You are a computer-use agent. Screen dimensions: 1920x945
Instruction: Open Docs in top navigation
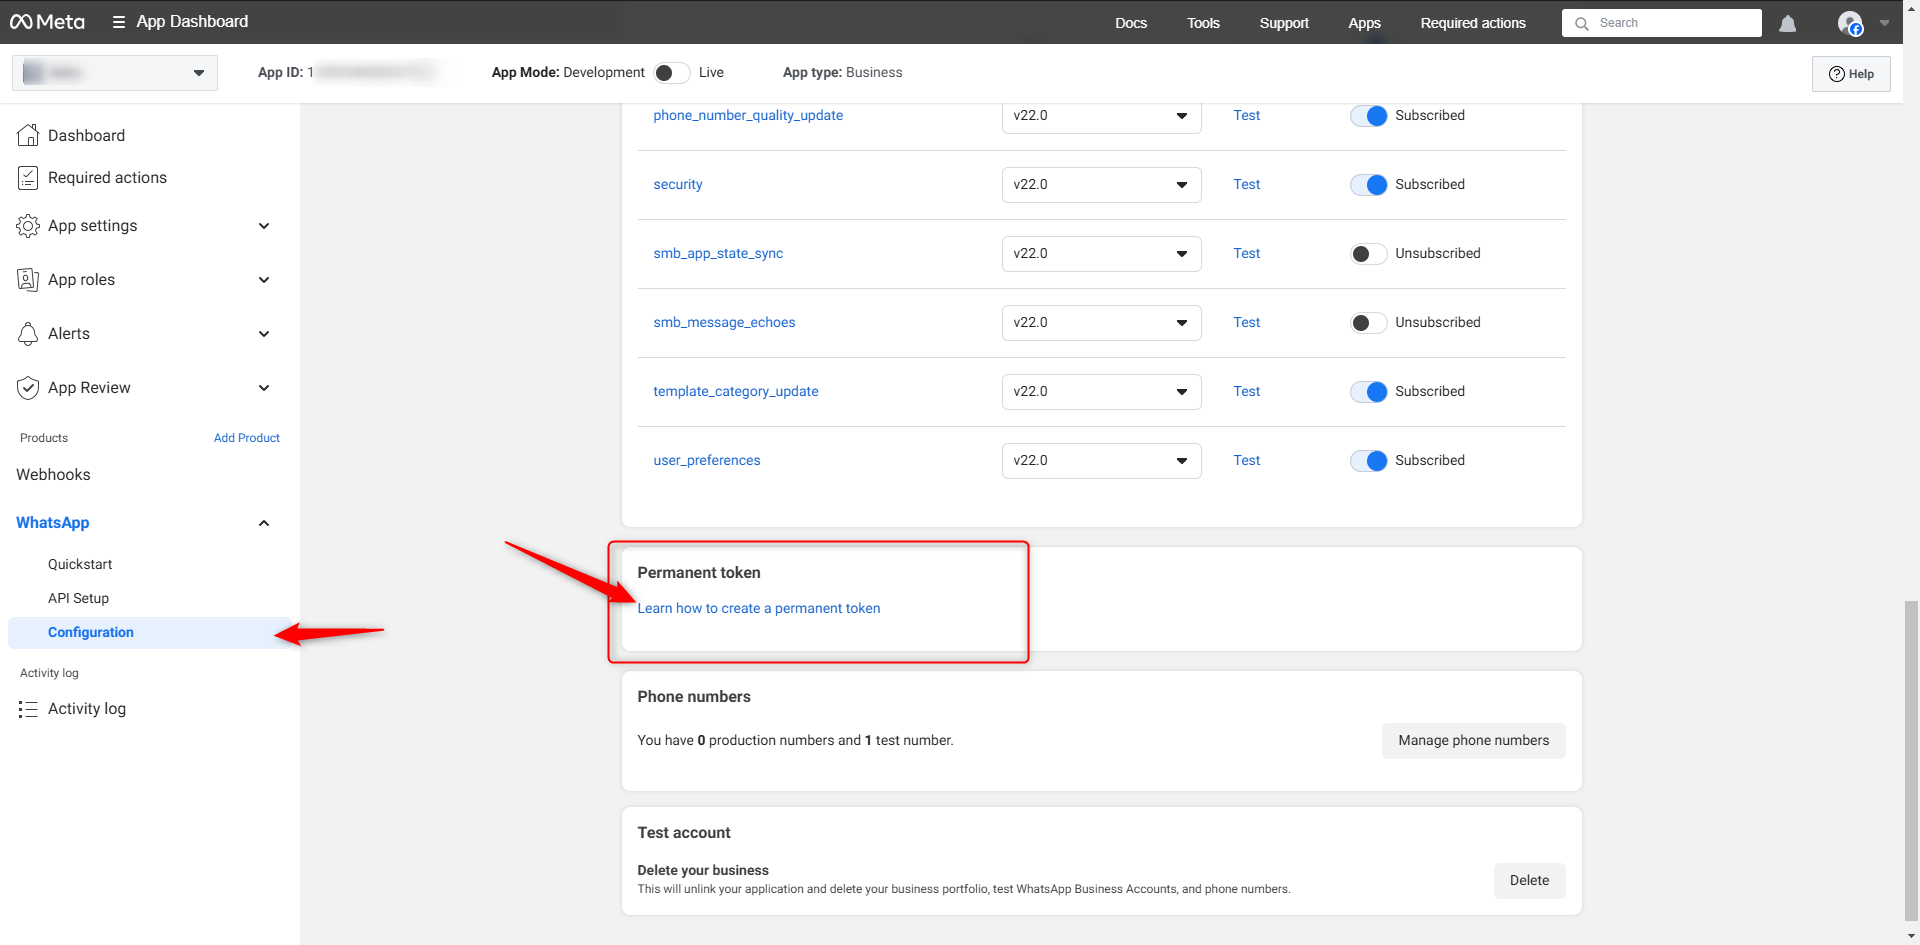click(1131, 23)
